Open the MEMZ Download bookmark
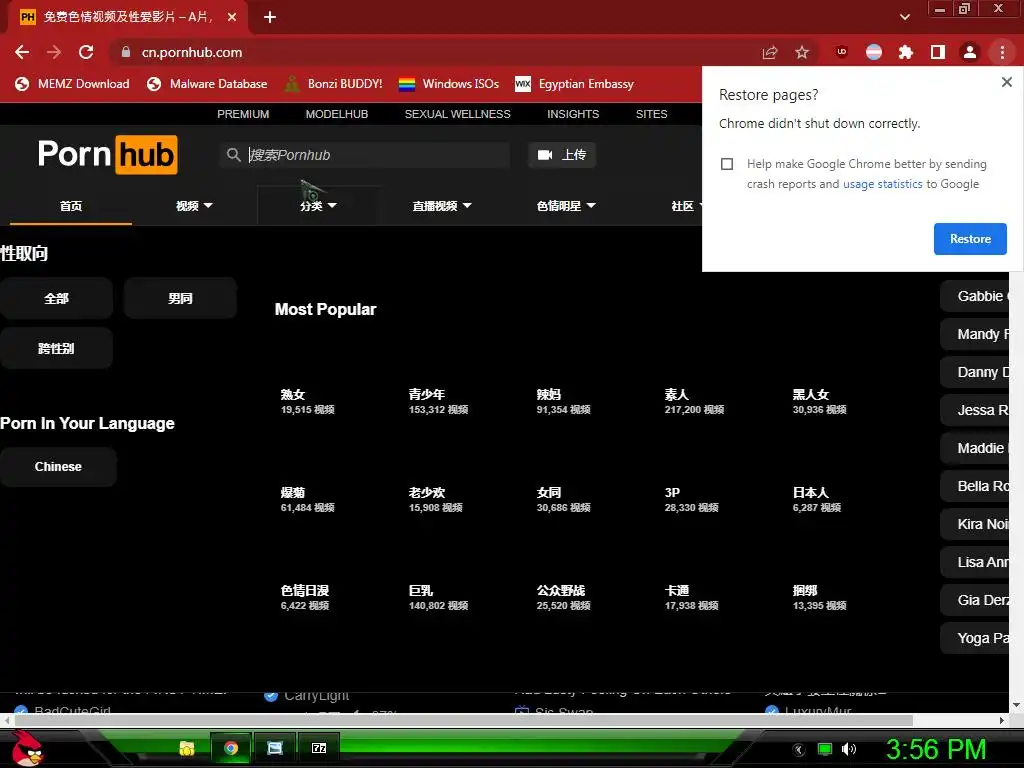This screenshot has height=768, width=1024. 72,84
